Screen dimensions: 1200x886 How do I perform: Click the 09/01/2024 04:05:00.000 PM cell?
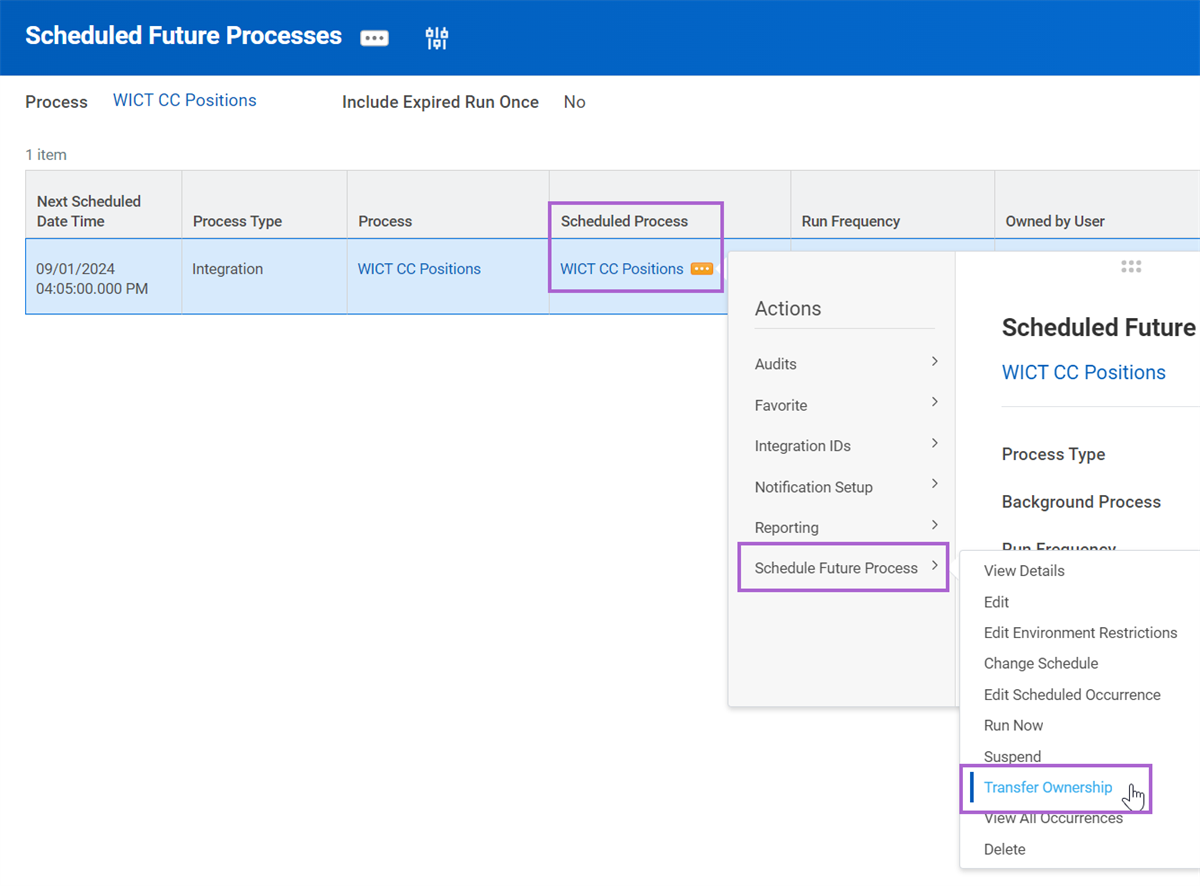pyautogui.click(x=104, y=279)
